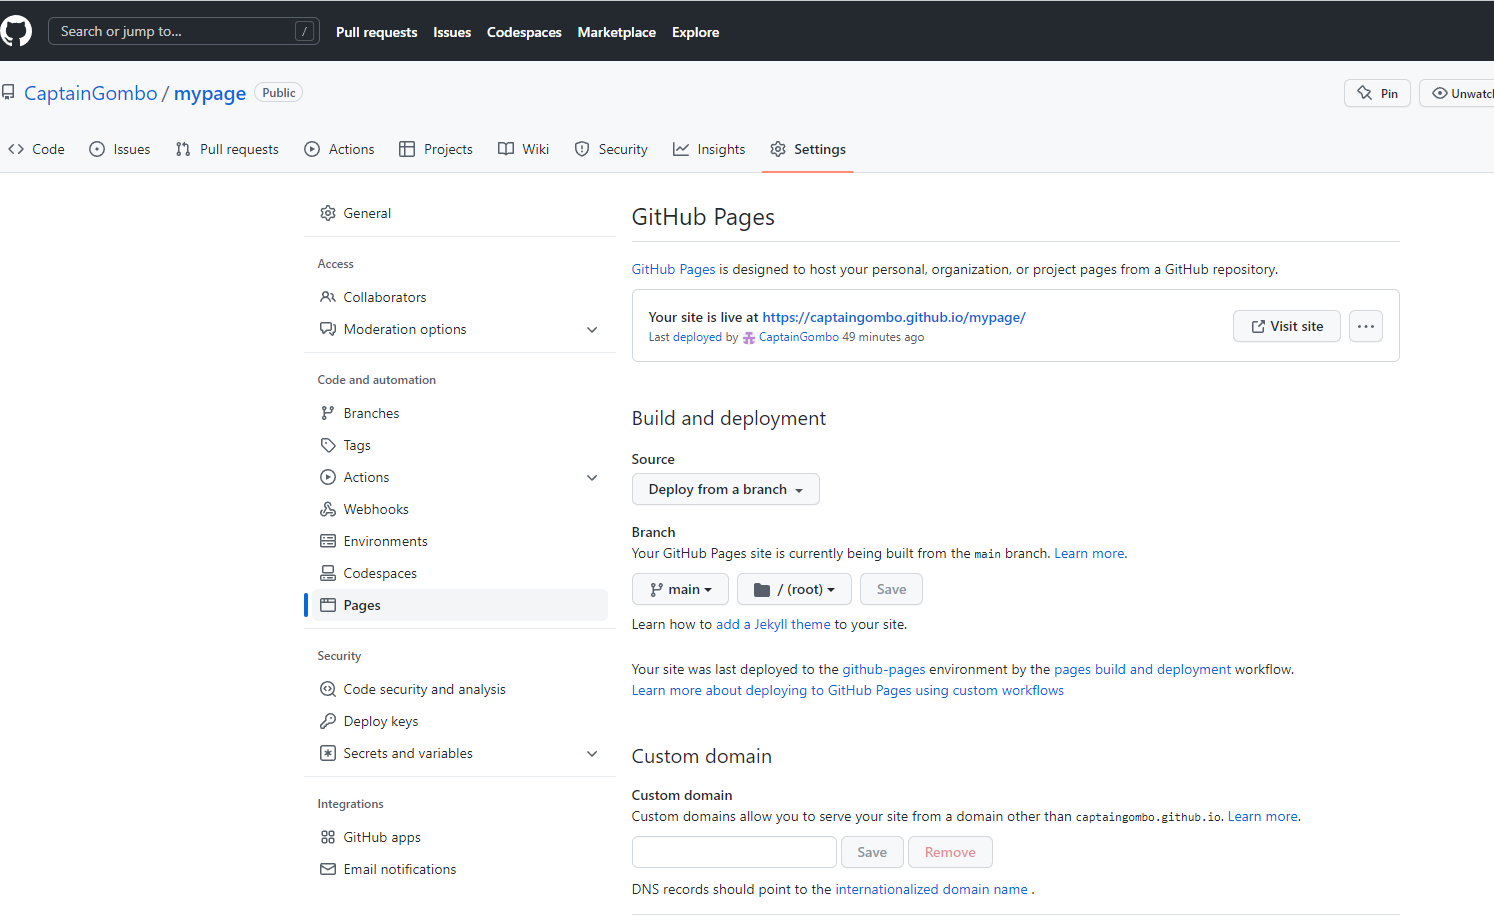Screen dimensions: 1494x922
Task: Click the General gear icon in sidebar
Action: coord(328,213)
